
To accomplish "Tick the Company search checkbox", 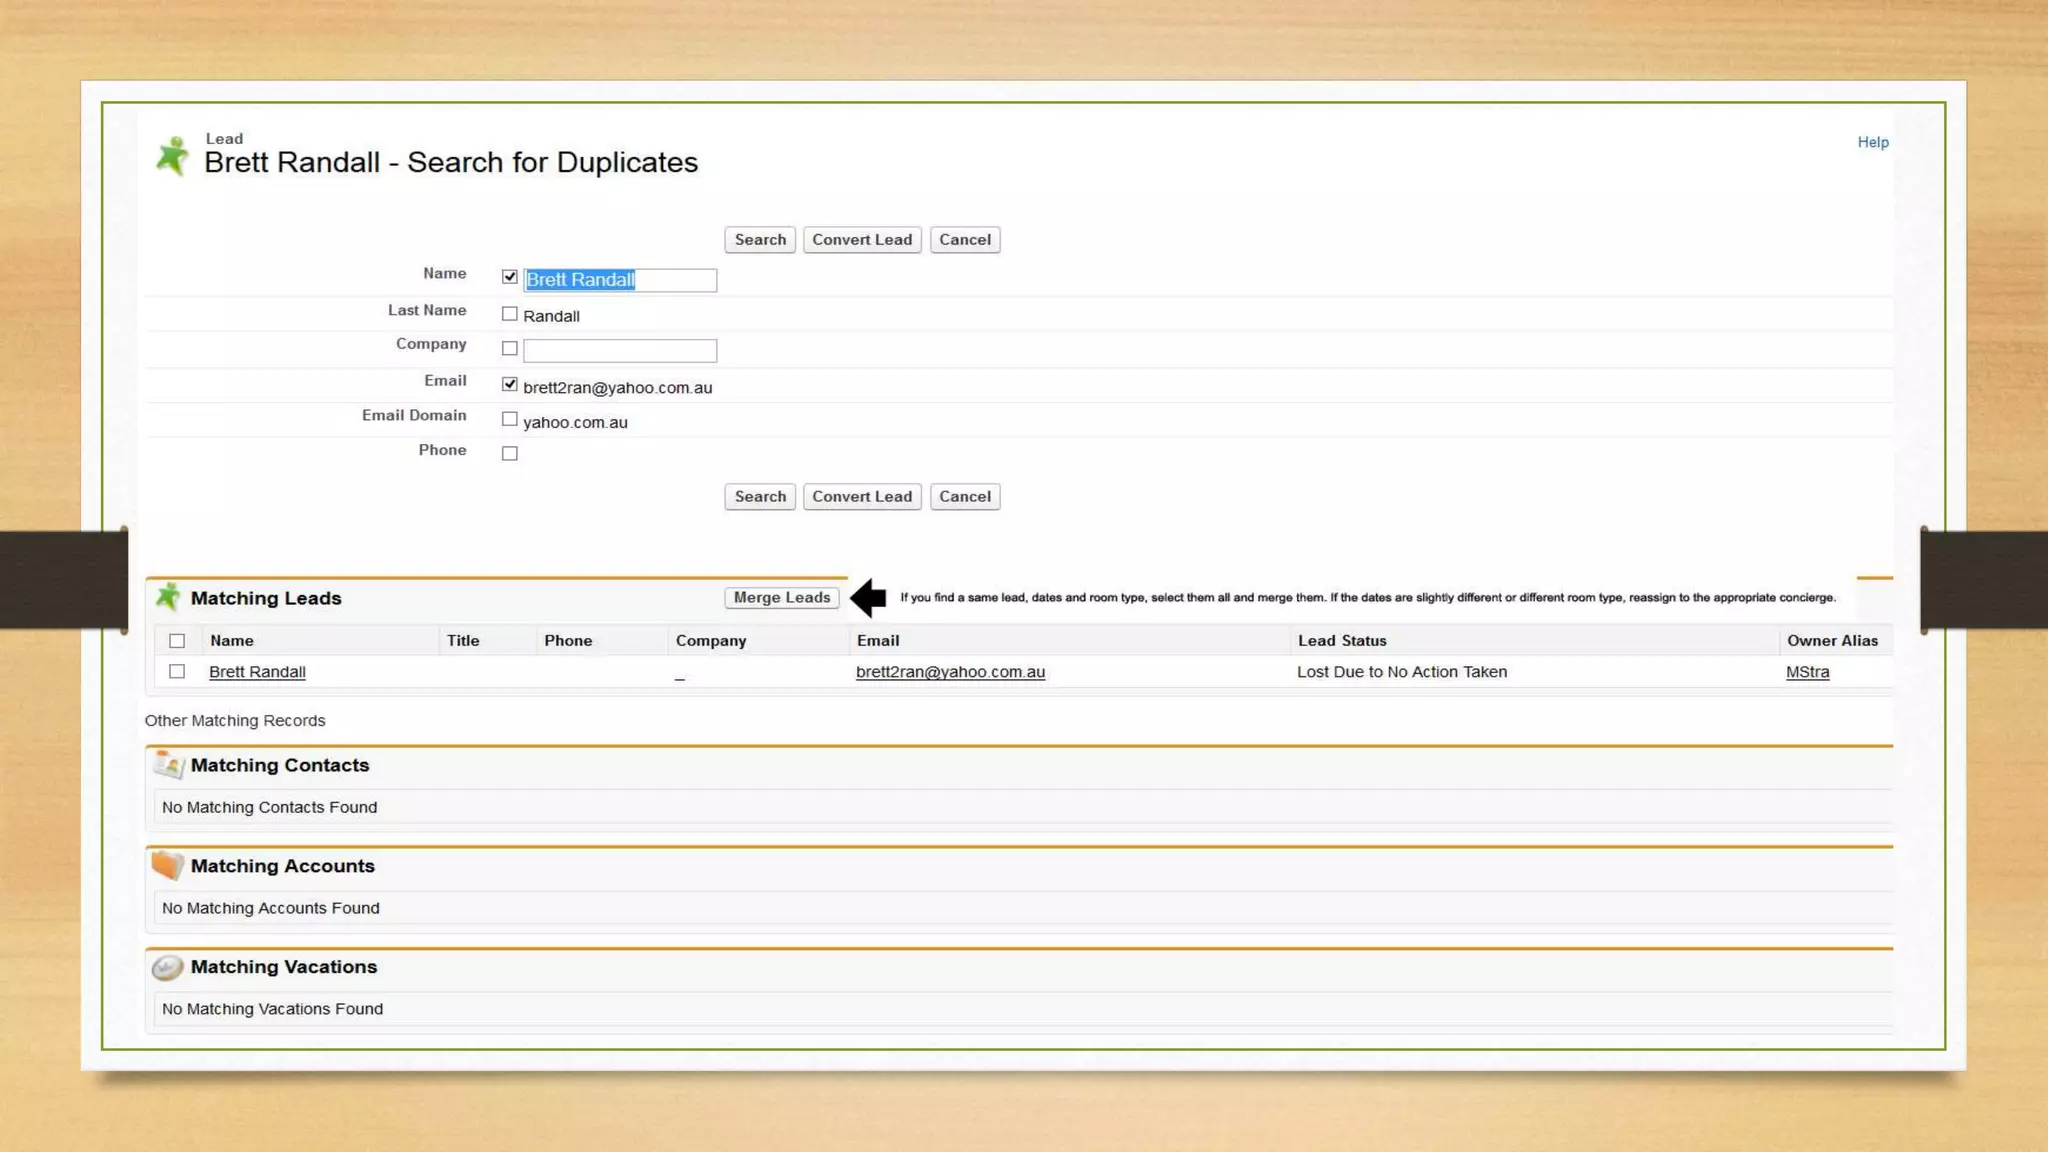I will (x=510, y=349).
